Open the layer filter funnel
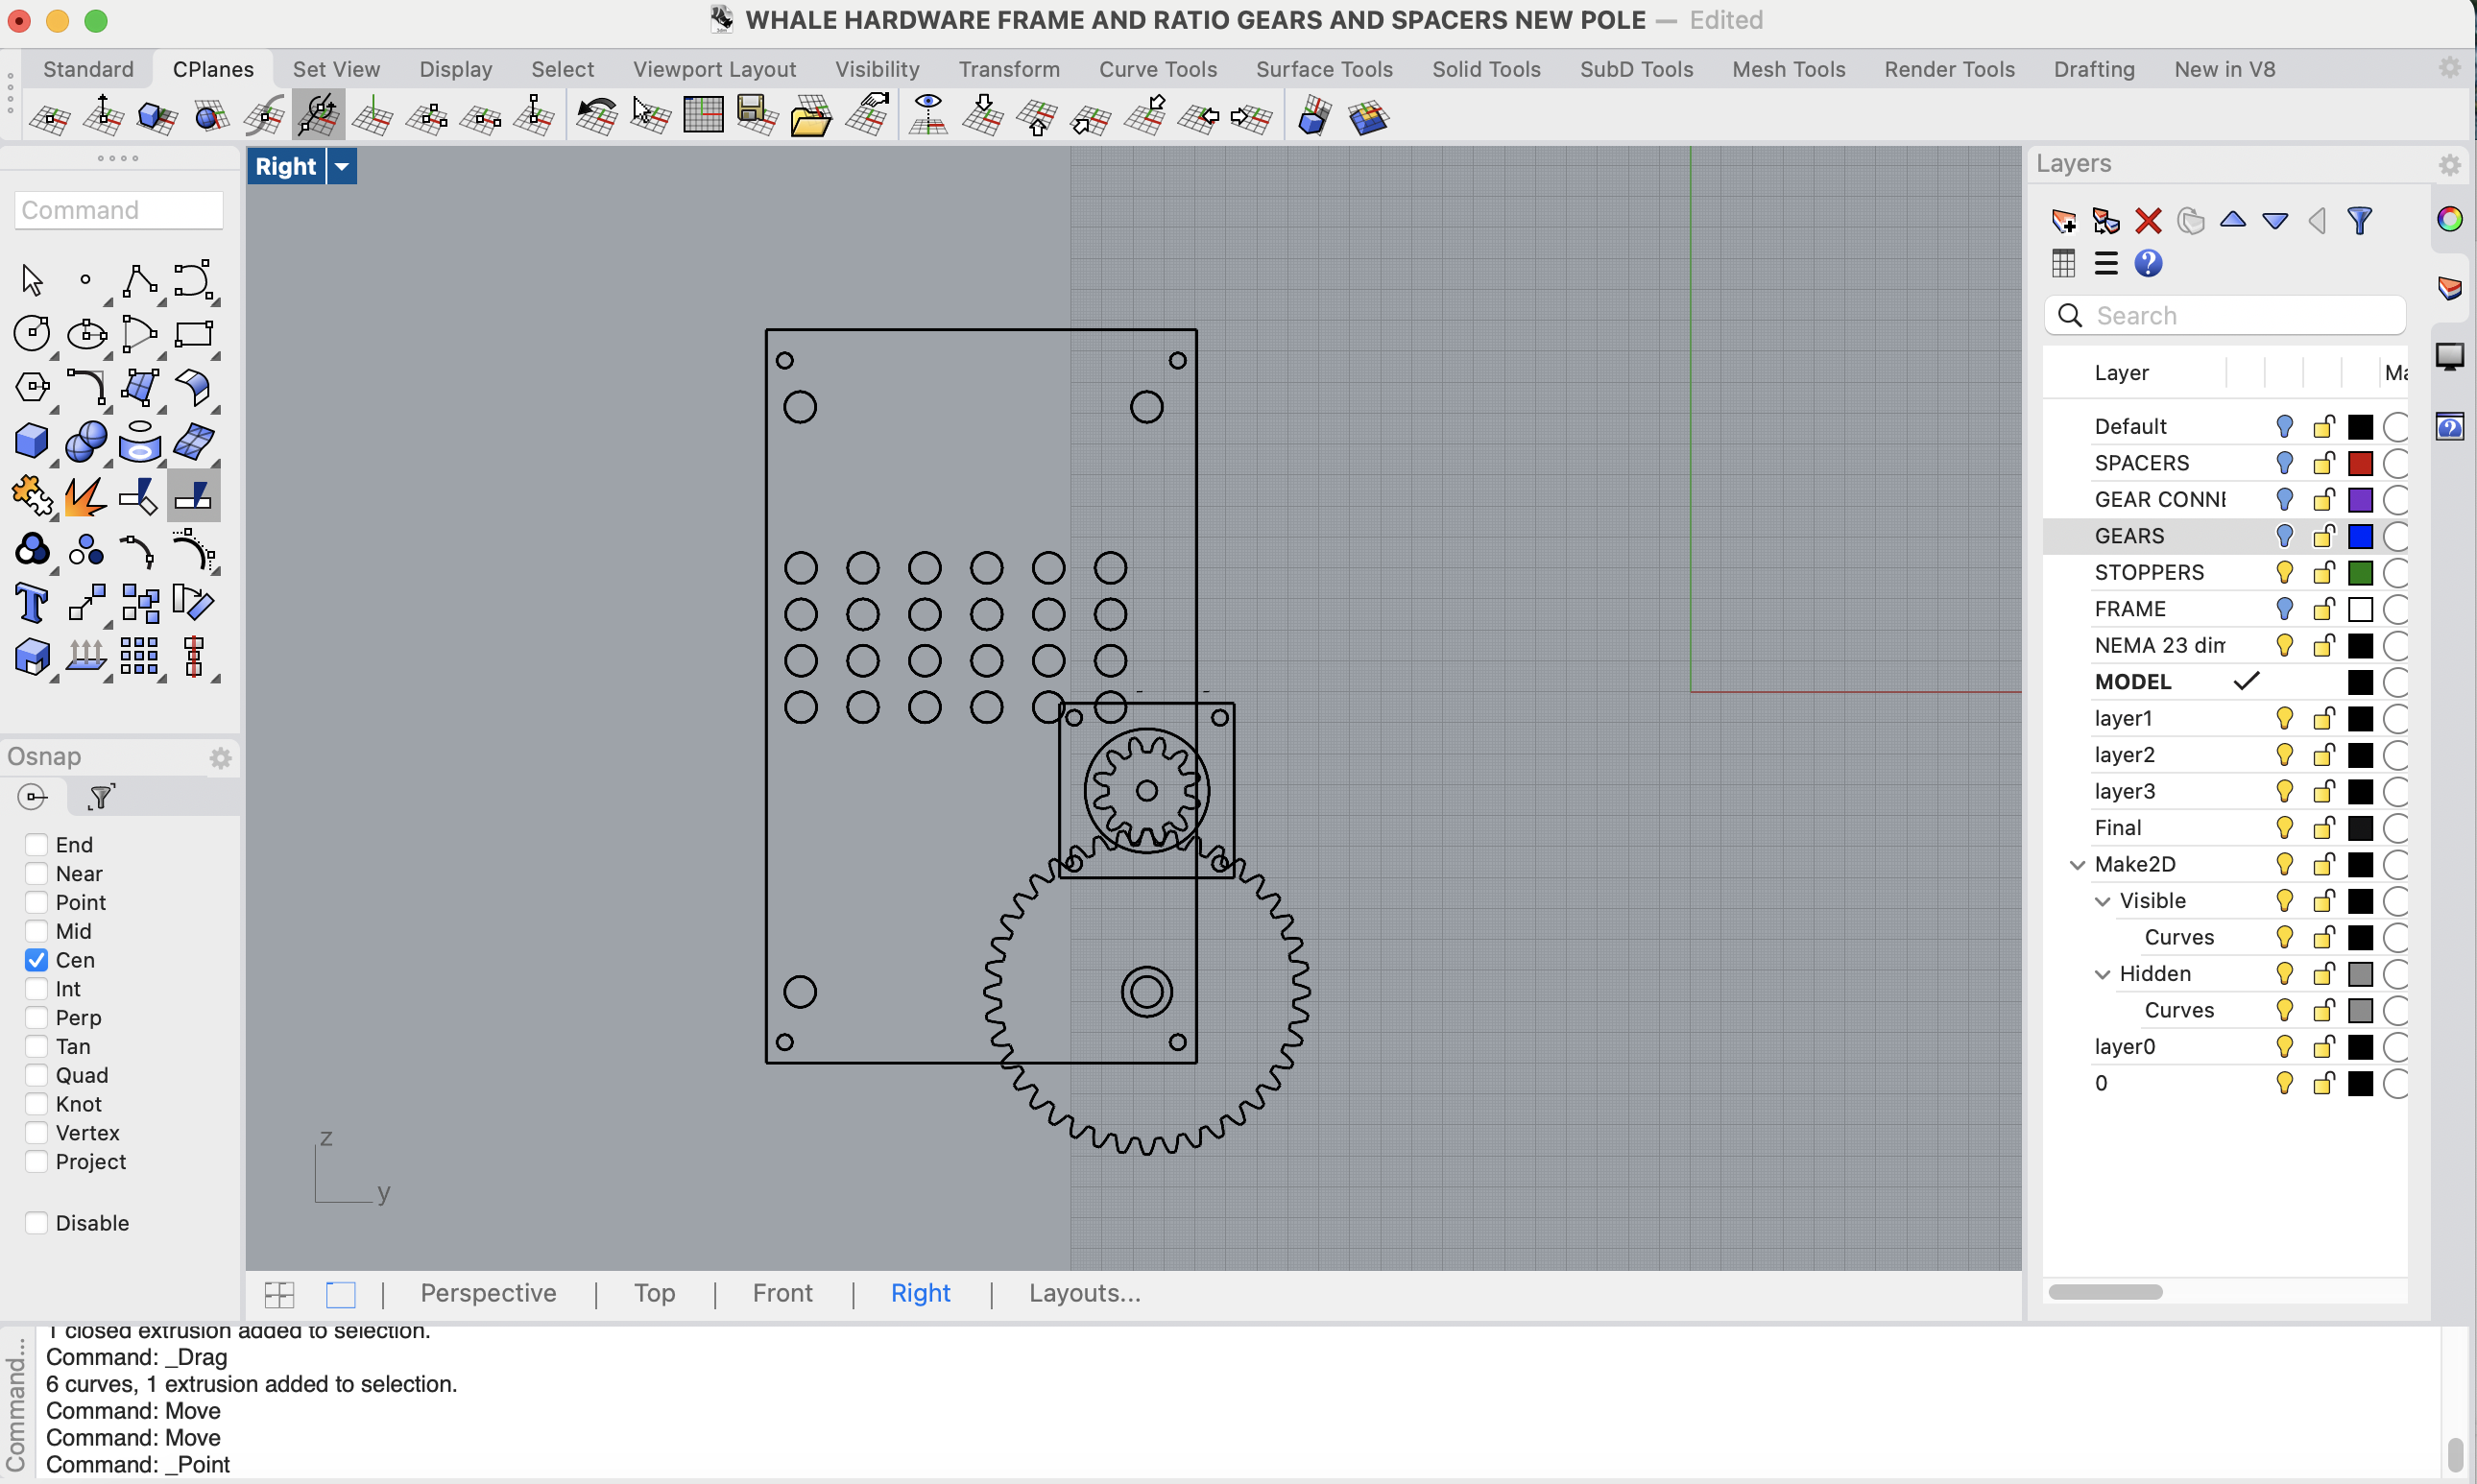Viewport: 2477px width, 1484px height. (2360, 220)
